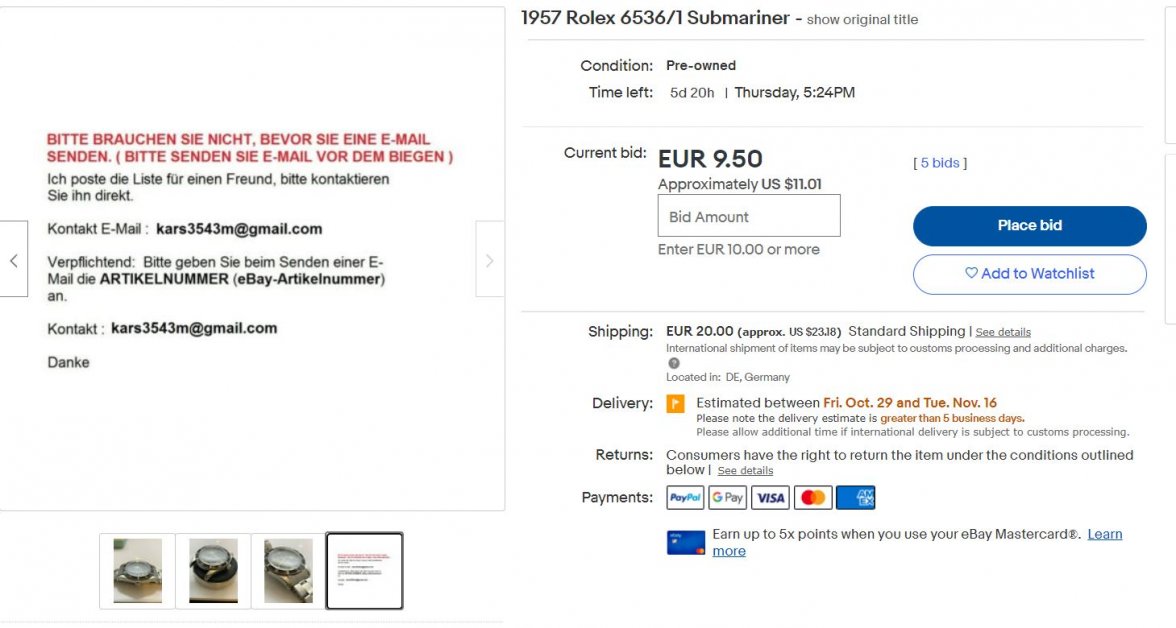Select the second watch thumbnail
Screen dimensions: 1176x628
coord(213,571)
